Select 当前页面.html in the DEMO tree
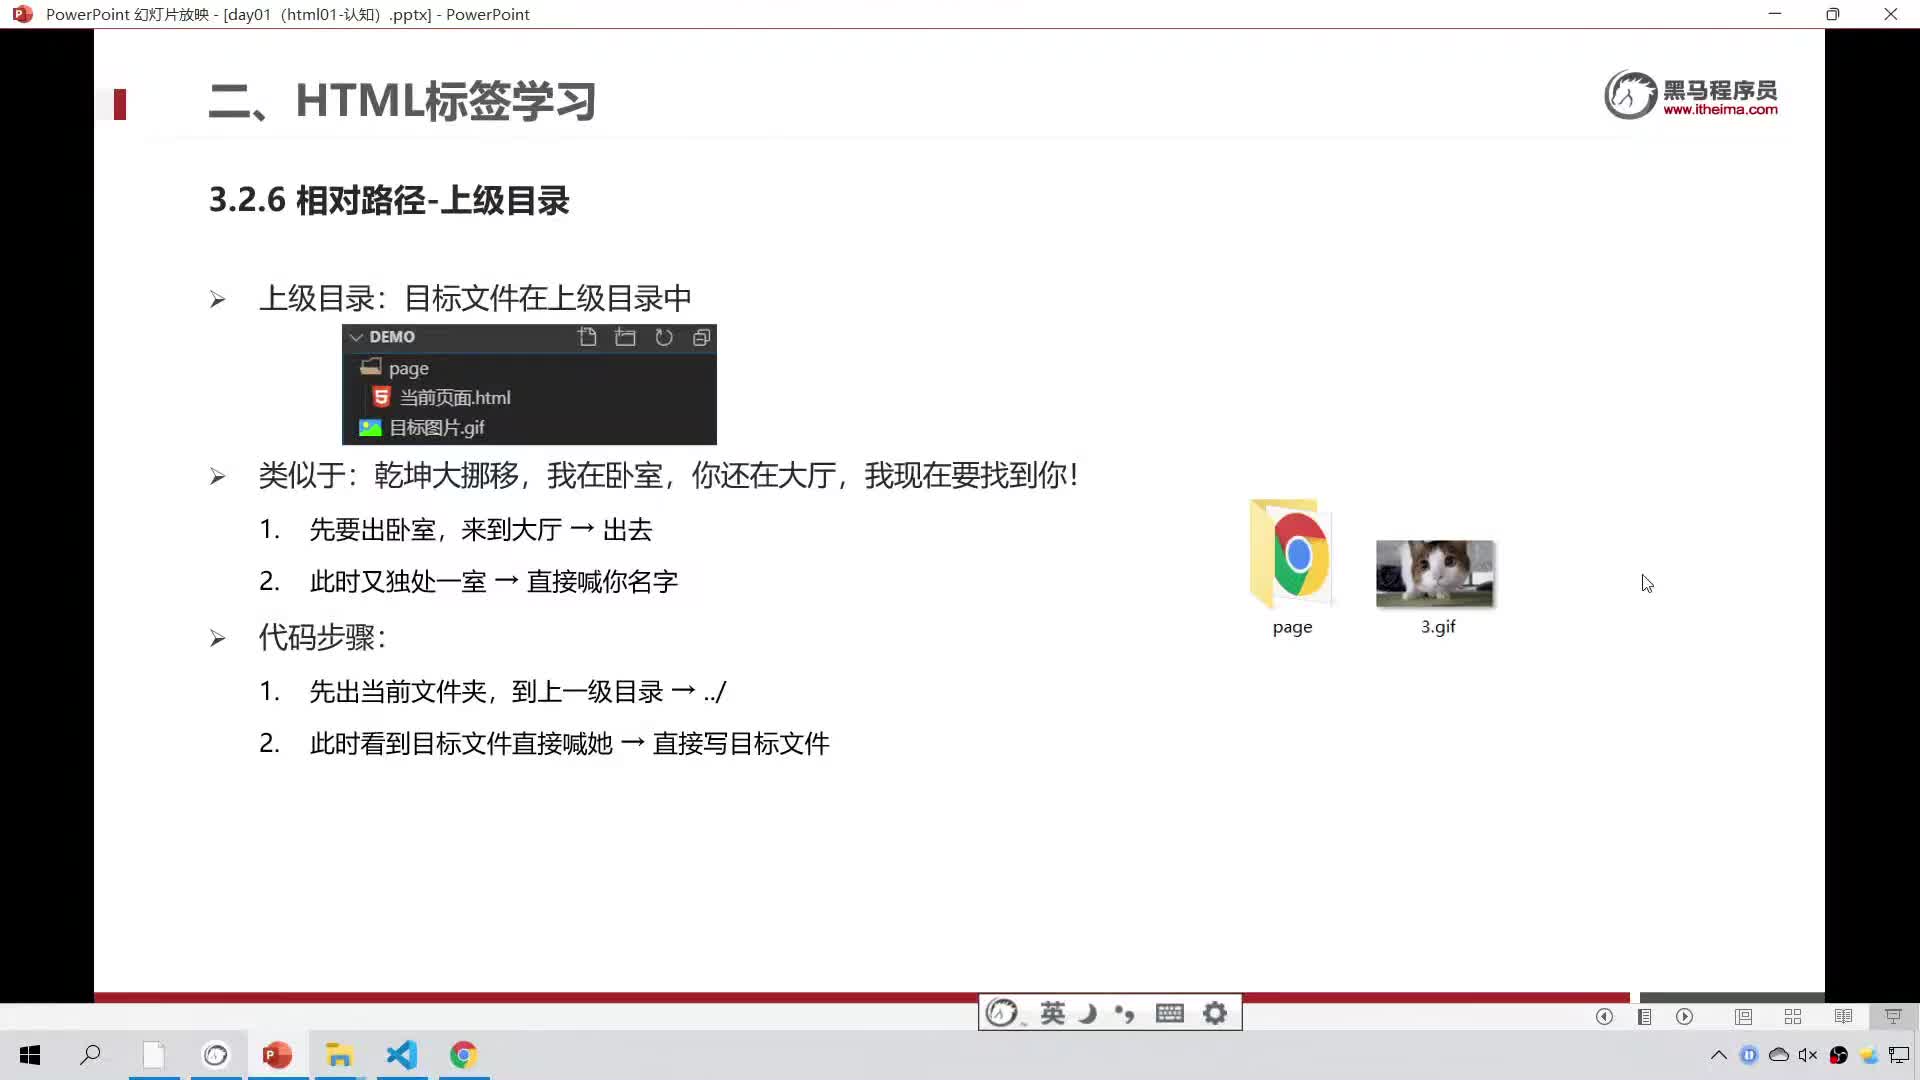 pos(529,398)
